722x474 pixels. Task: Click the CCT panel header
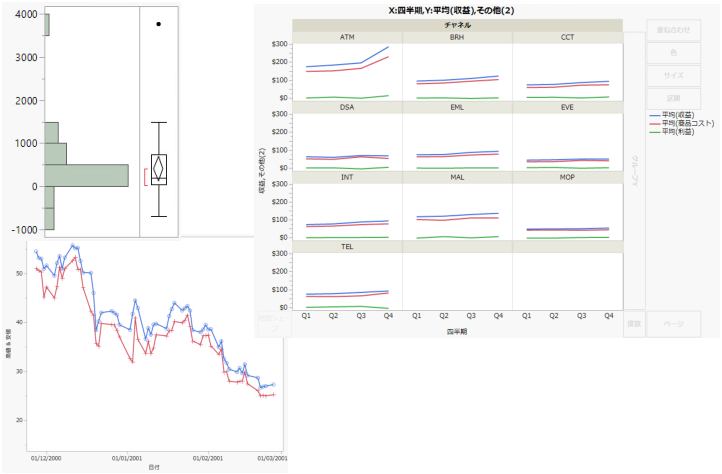[567, 37]
